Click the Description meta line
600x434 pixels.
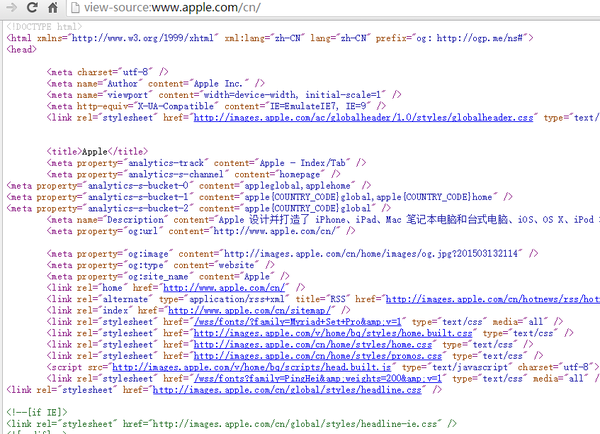323,220
